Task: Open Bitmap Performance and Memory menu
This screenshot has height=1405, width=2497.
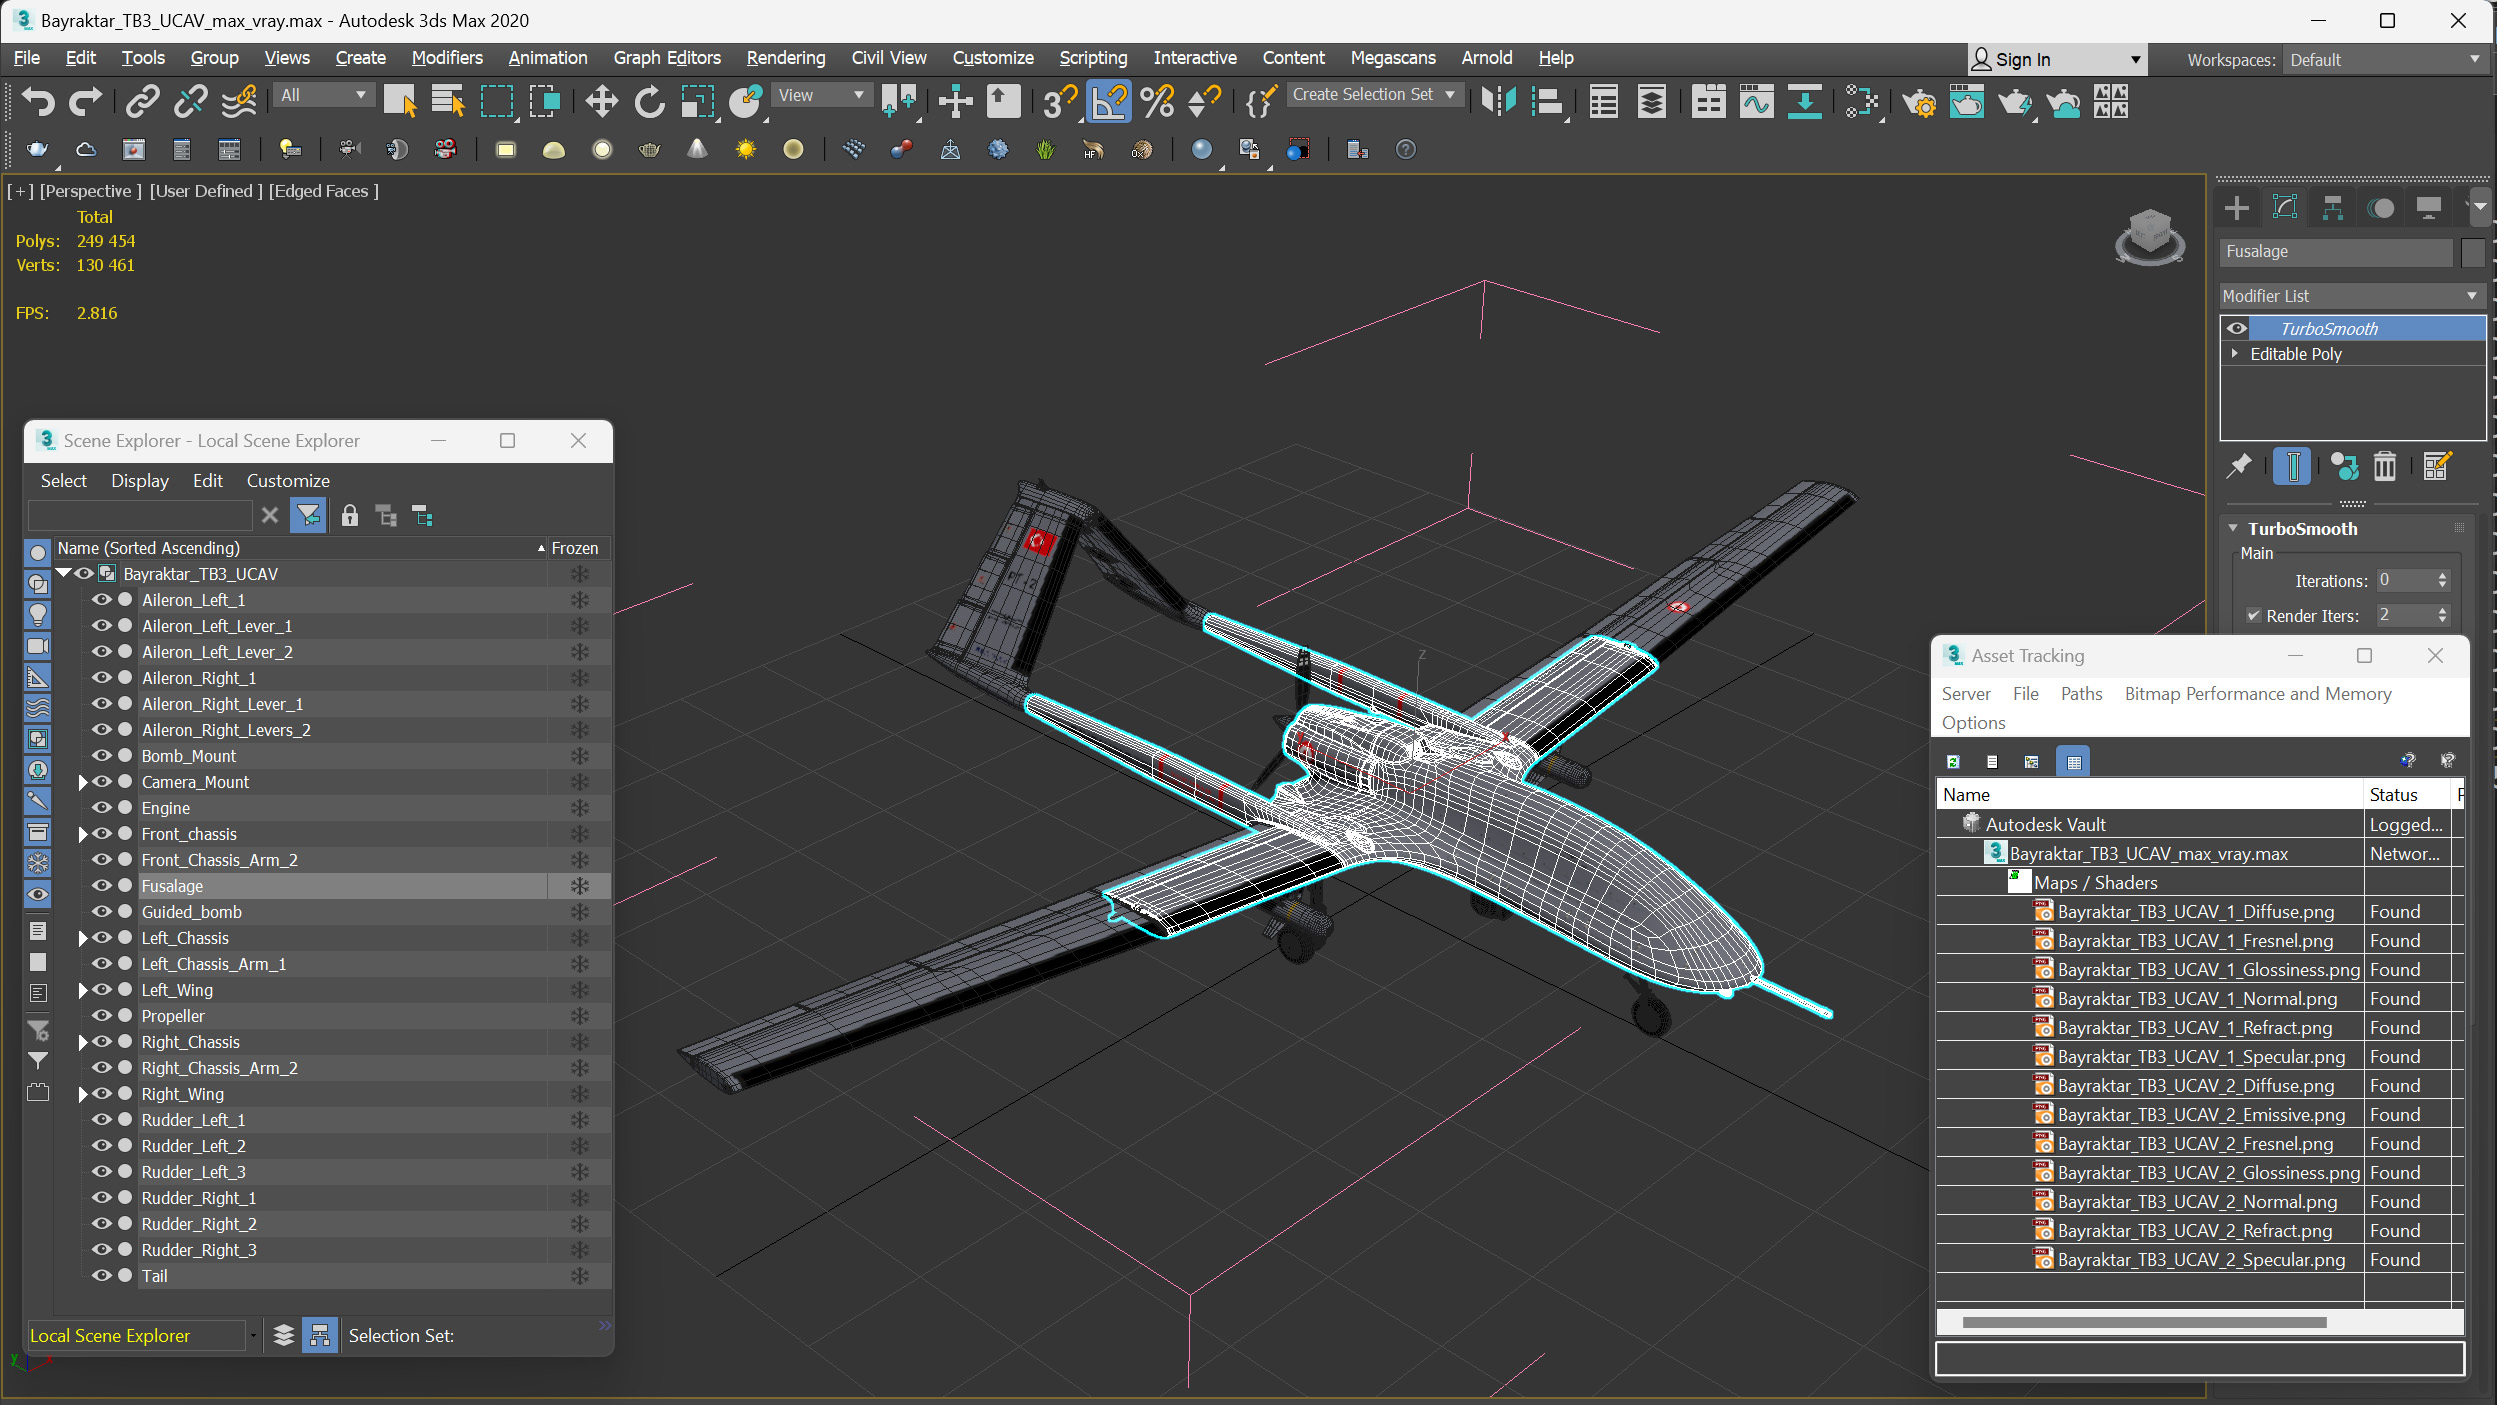Action: pos(2258,694)
